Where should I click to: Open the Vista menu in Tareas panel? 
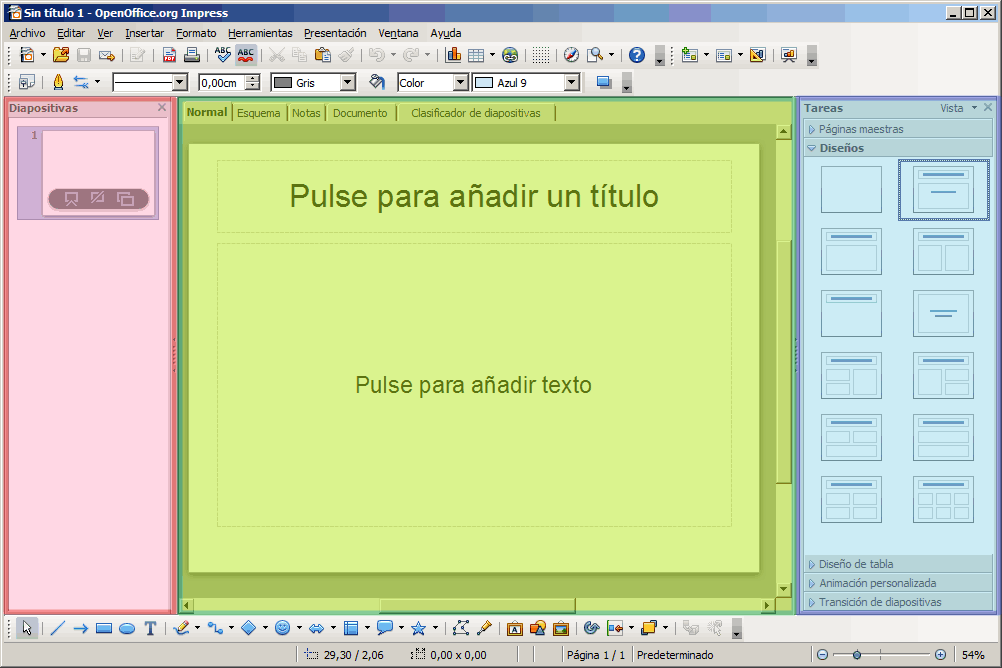point(958,108)
